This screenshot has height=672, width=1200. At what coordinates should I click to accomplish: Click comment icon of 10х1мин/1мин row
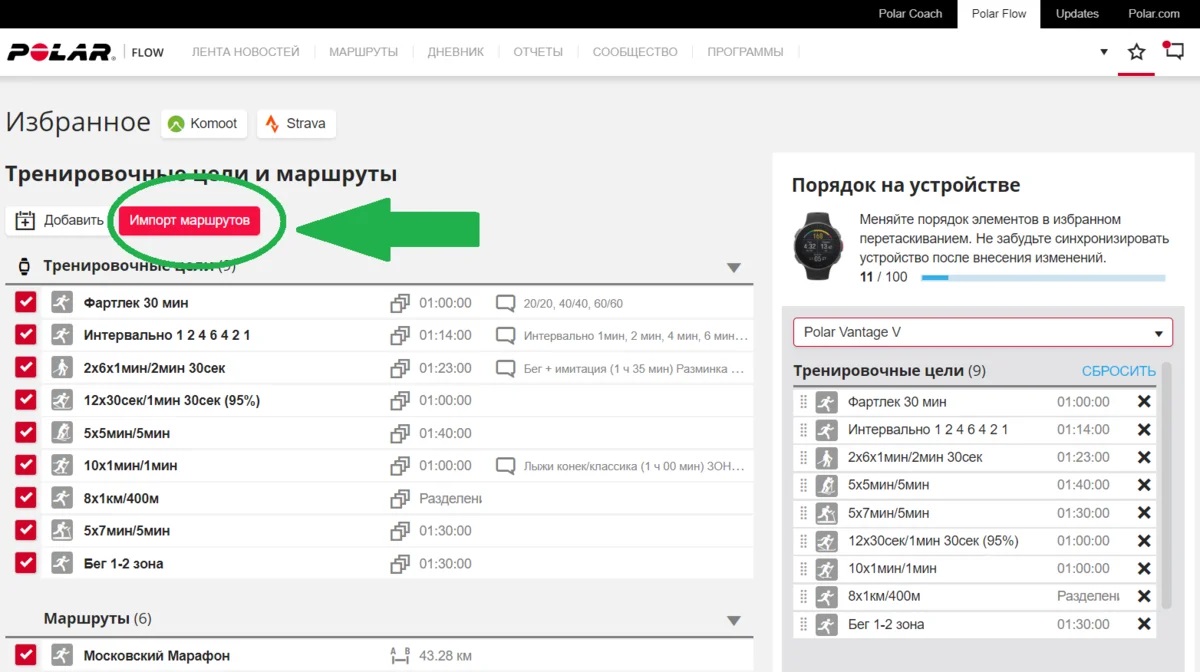pyautogui.click(x=506, y=466)
